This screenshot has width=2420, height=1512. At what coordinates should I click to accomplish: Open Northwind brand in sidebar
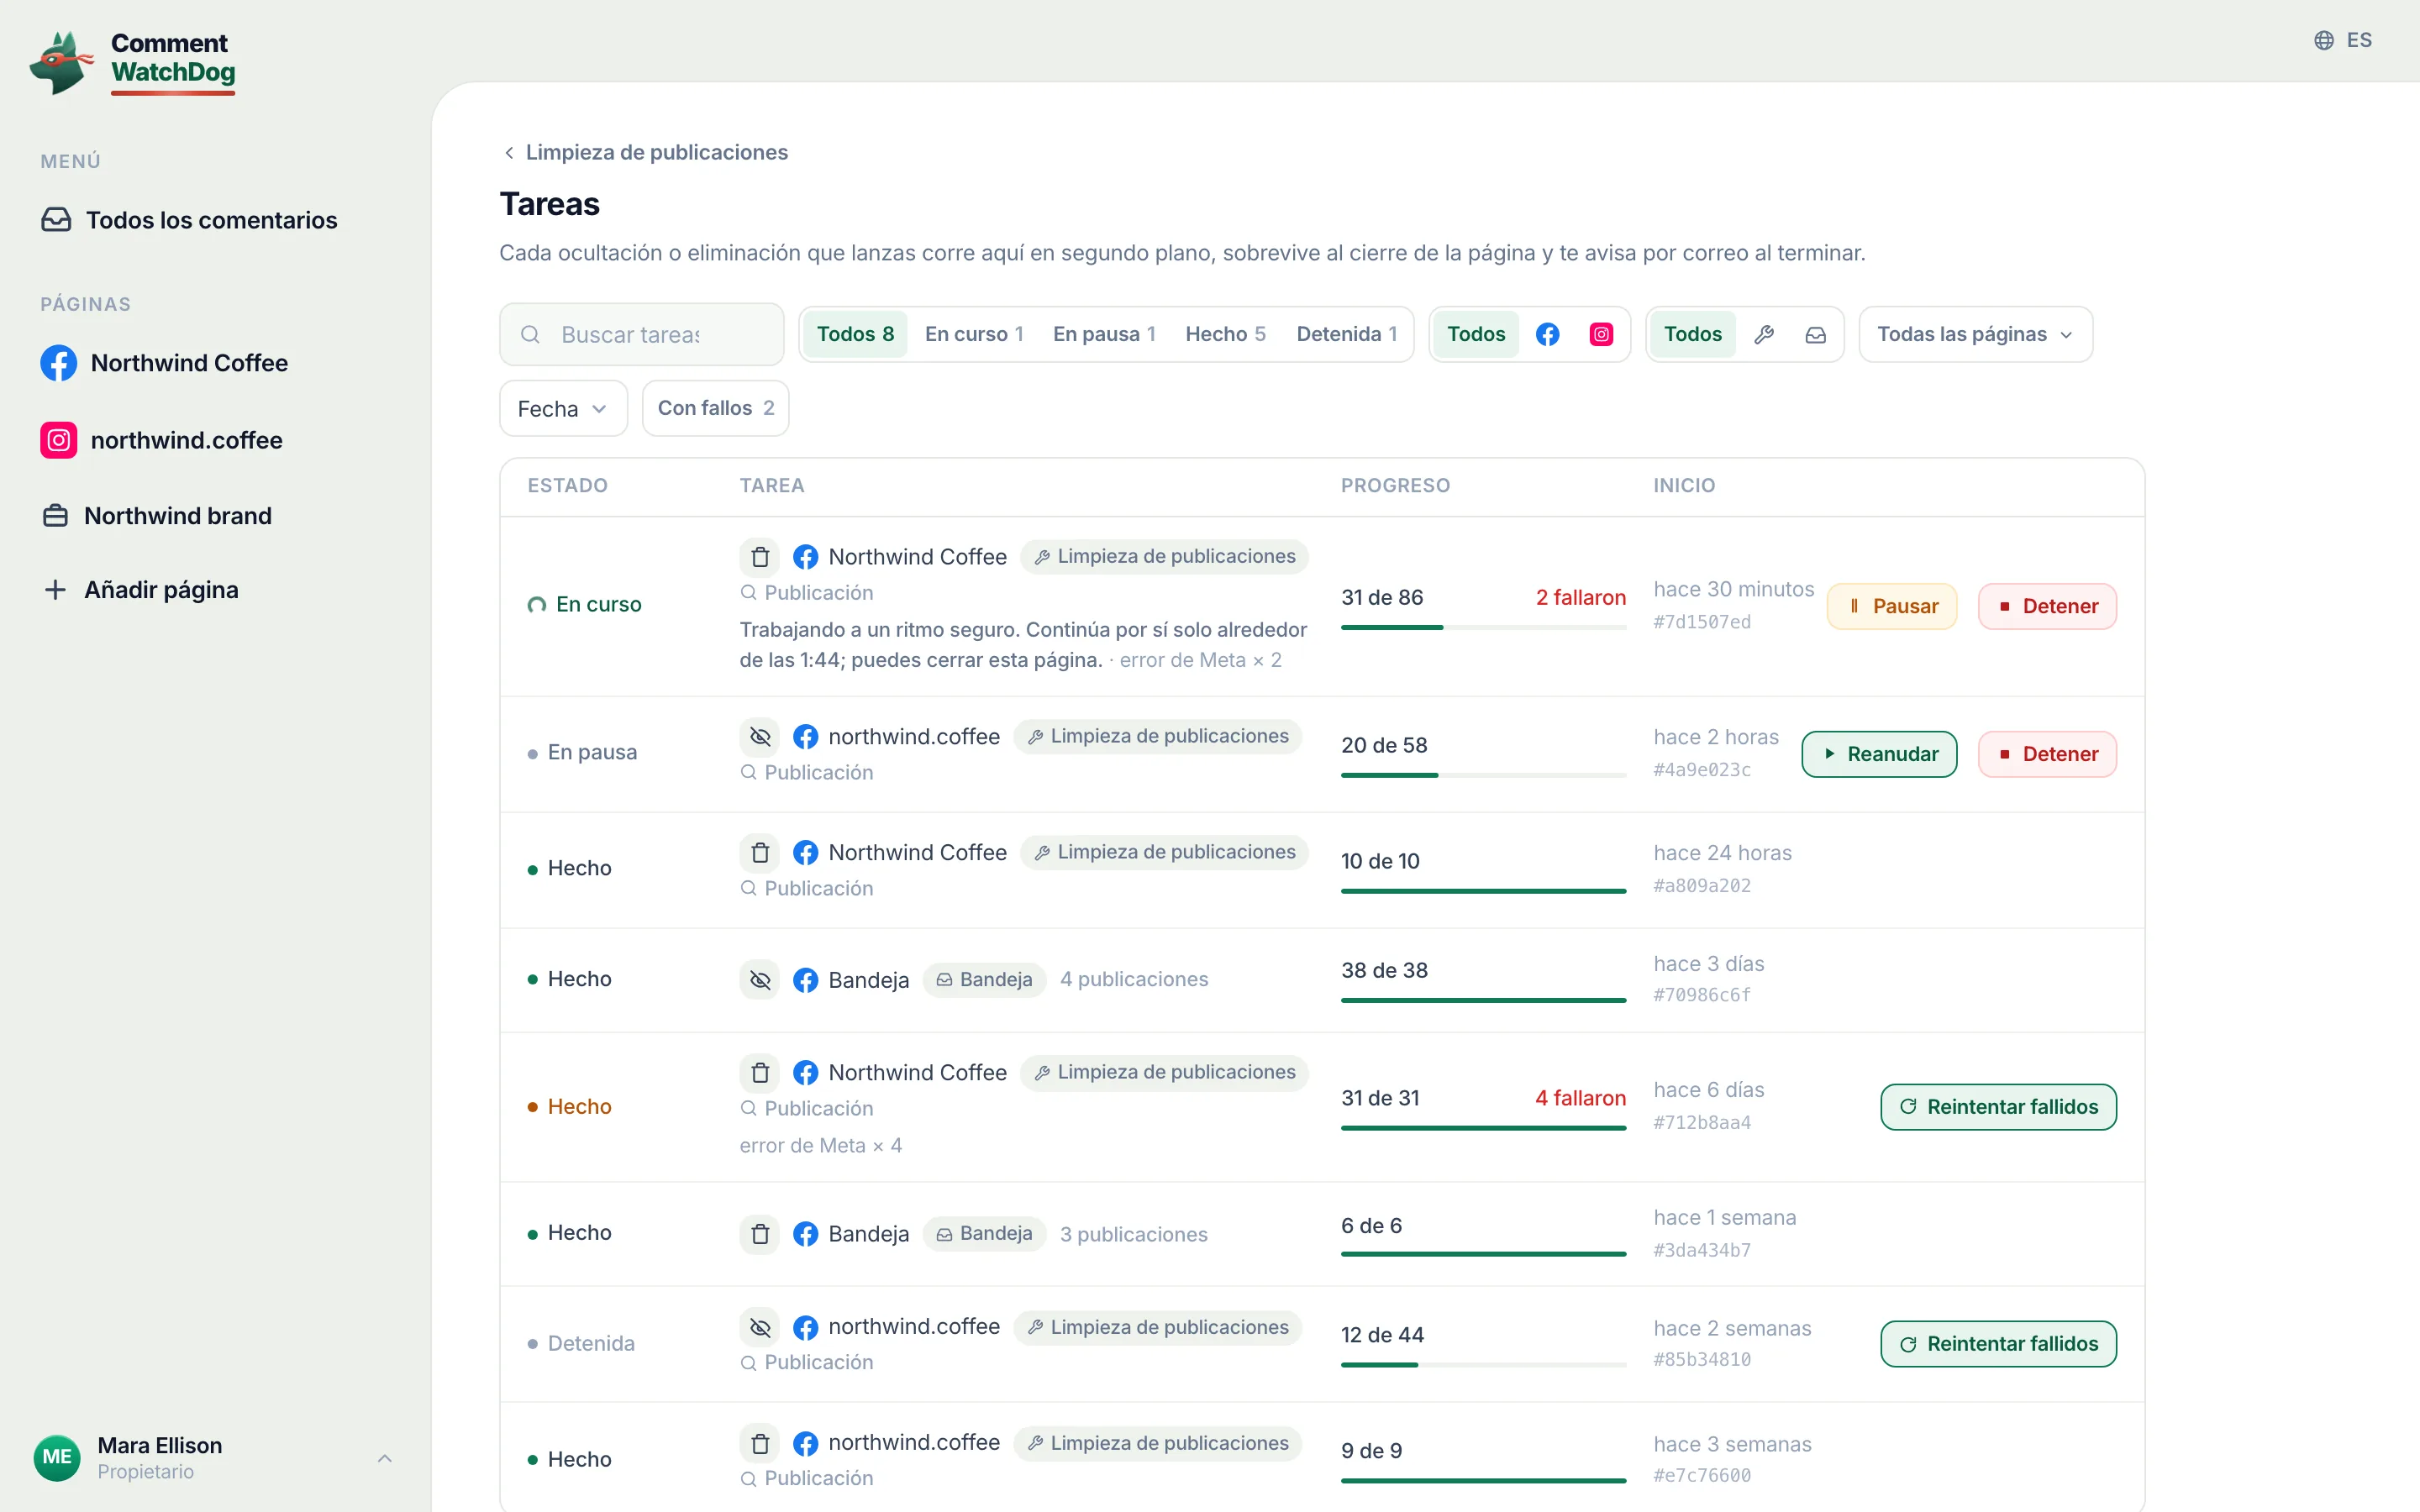(158, 516)
